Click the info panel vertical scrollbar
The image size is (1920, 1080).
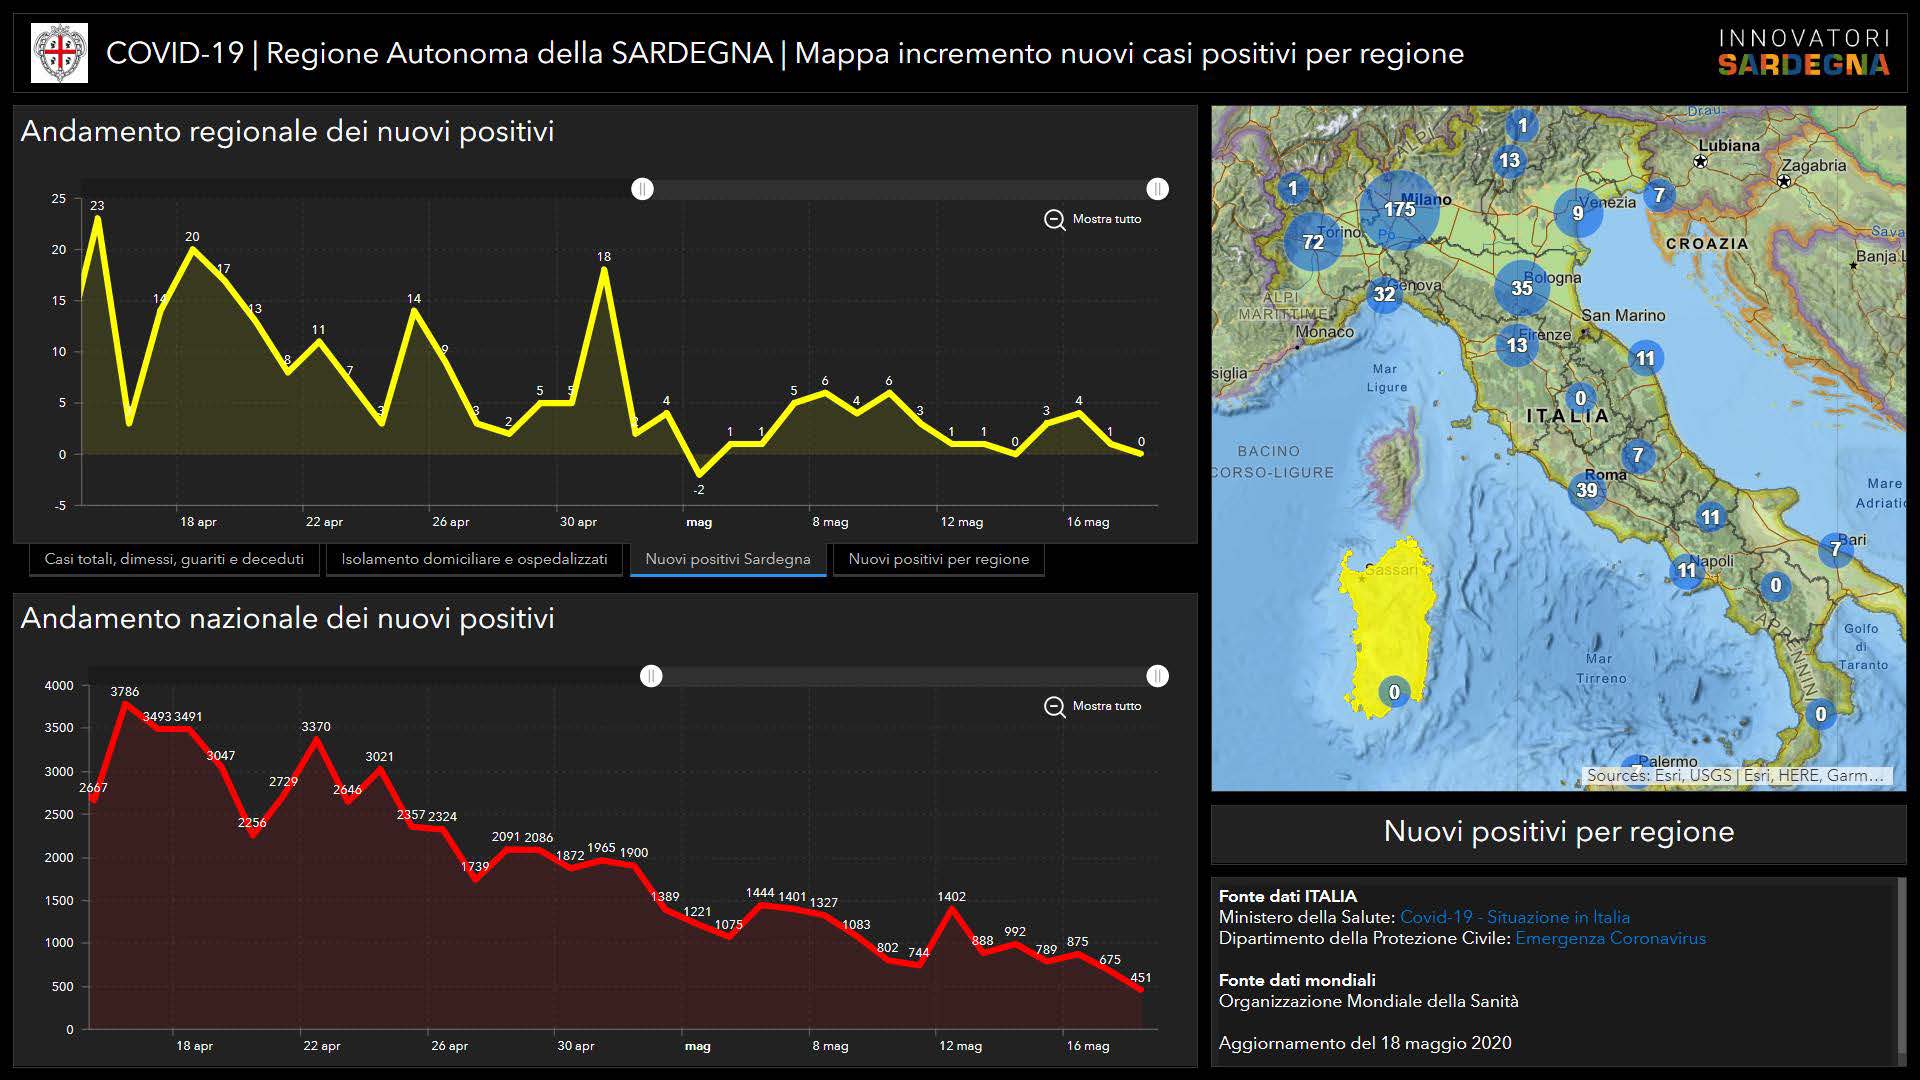[x=1901, y=965]
